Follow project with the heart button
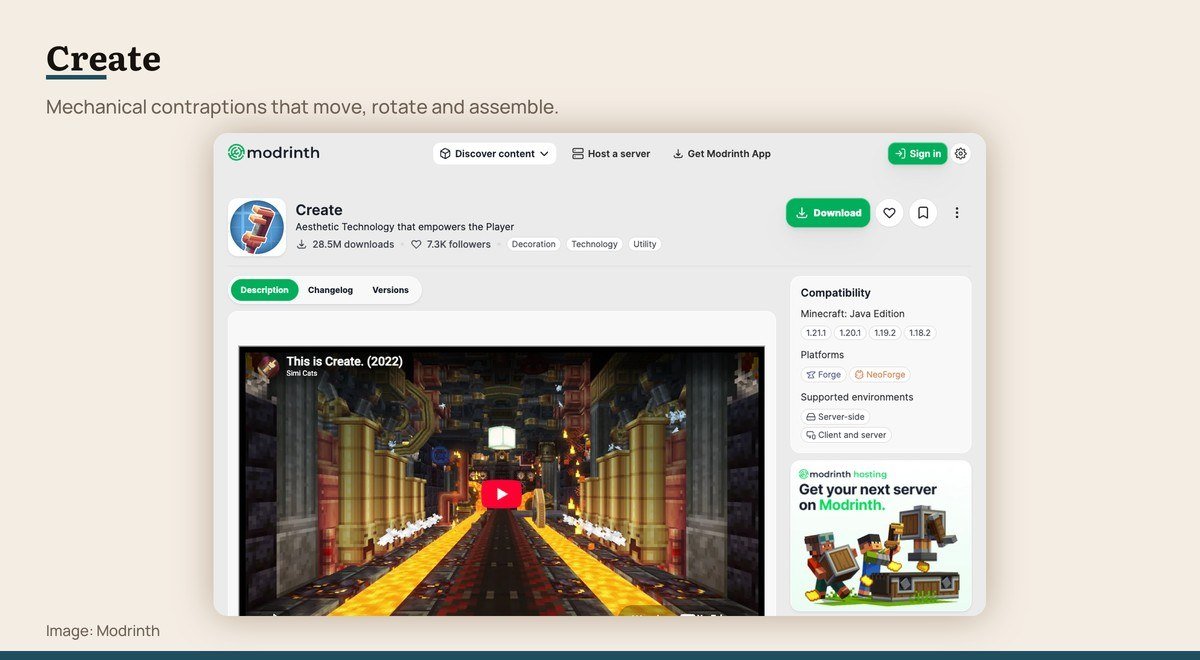The width and height of the screenshot is (1200, 660). tap(889, 213)
